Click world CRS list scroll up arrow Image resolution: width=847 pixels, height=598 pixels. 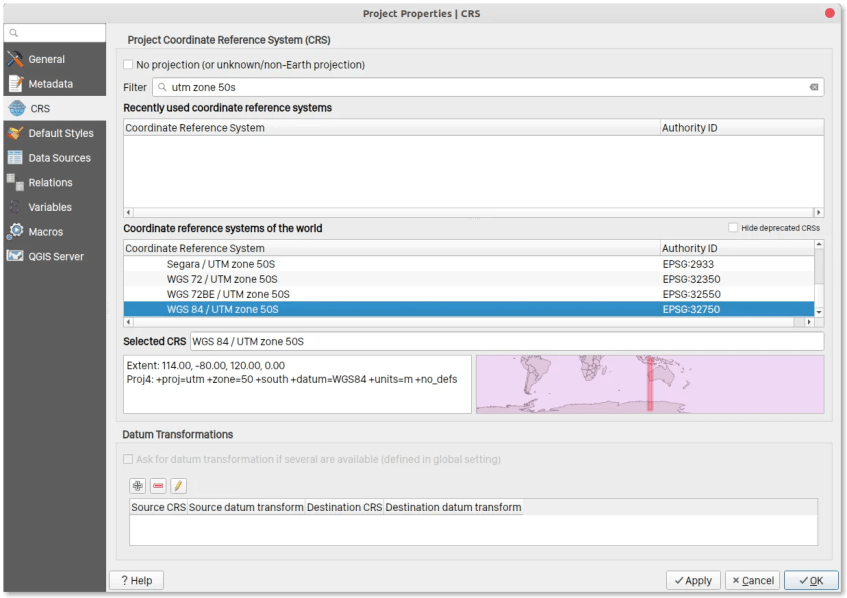pos(819,245)
